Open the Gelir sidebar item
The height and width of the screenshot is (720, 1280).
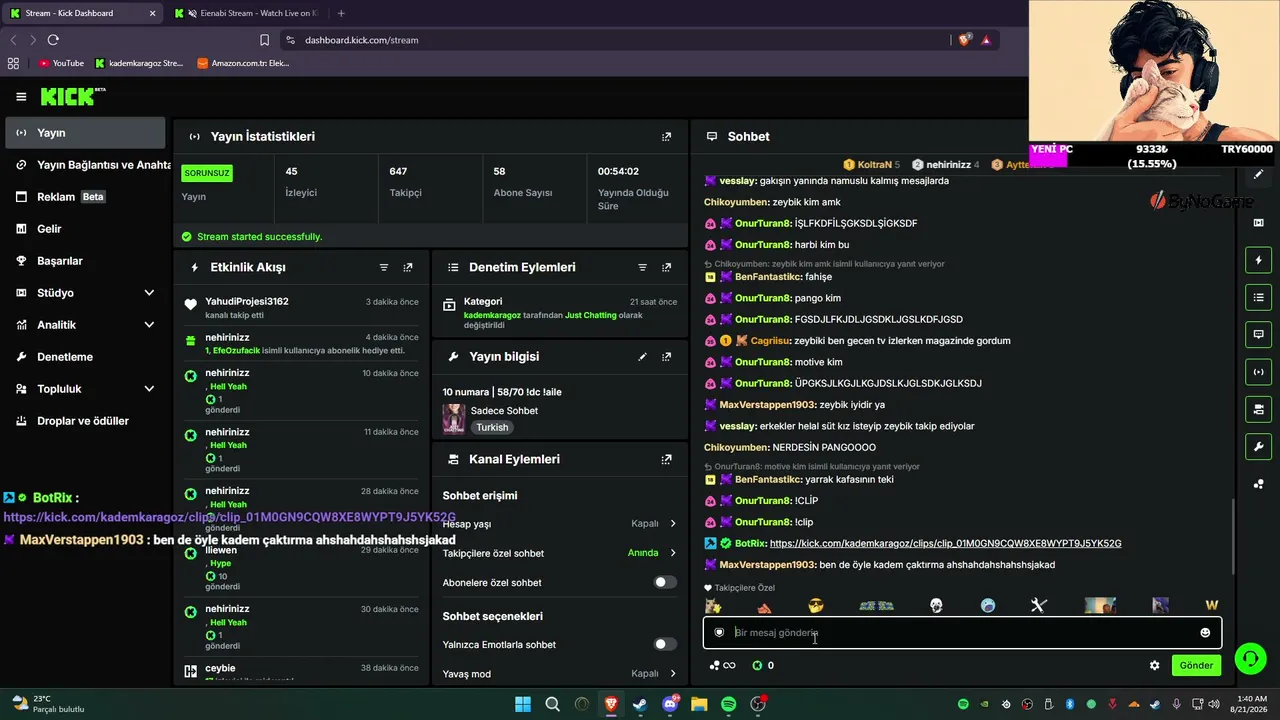pyautogui.click(x=85, y=229)
